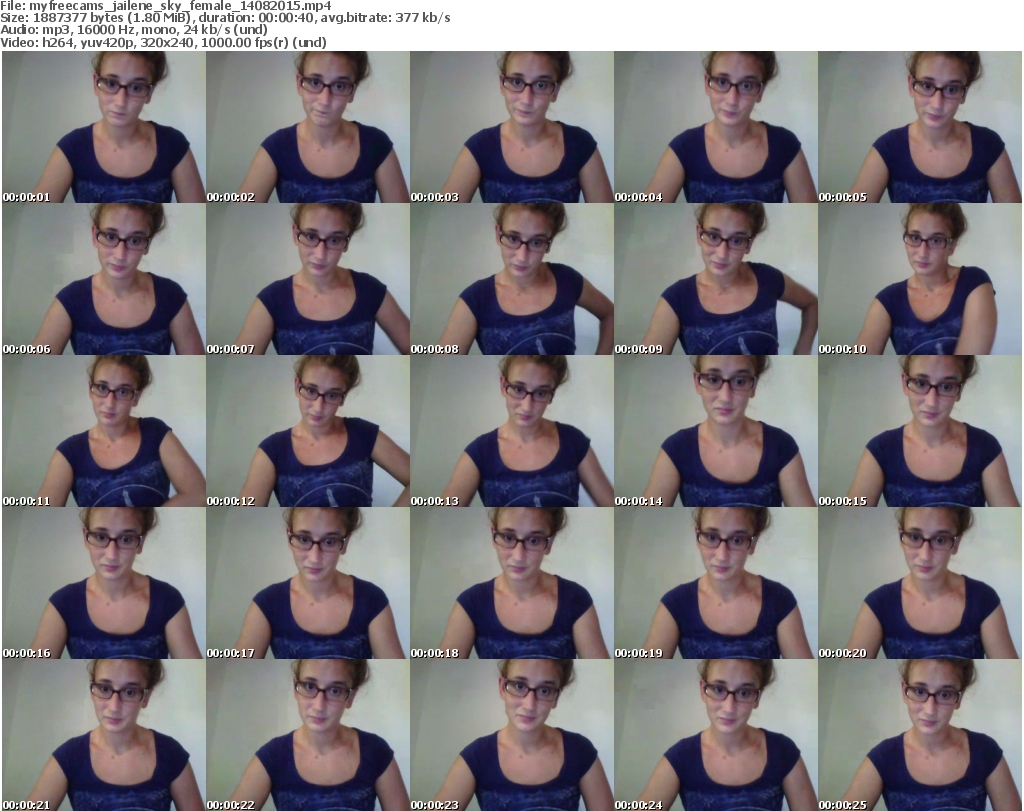Click the Audio mp3 info line
The image size is (1024, 811).
point(134,30)
